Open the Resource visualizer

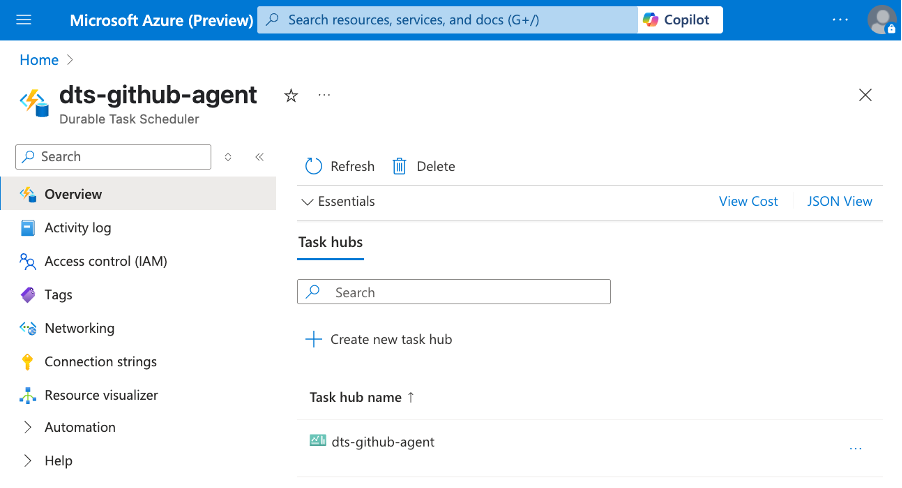tap(138, 395)
